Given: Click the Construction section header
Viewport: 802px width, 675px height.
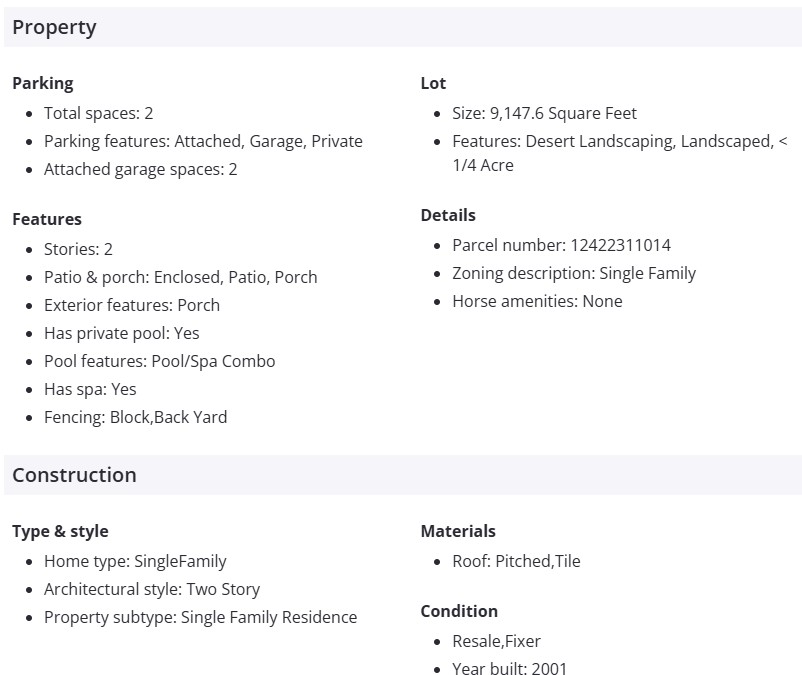Looking at the screenshot, I should coord(74,475).
